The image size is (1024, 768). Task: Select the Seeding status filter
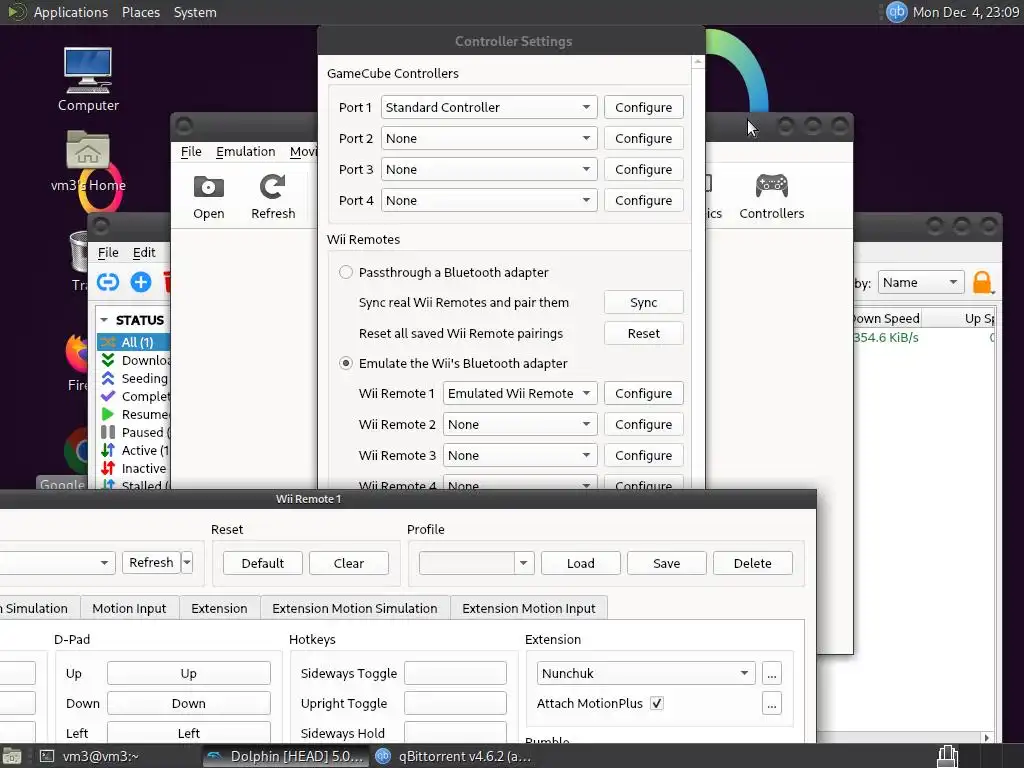(135, 378)
